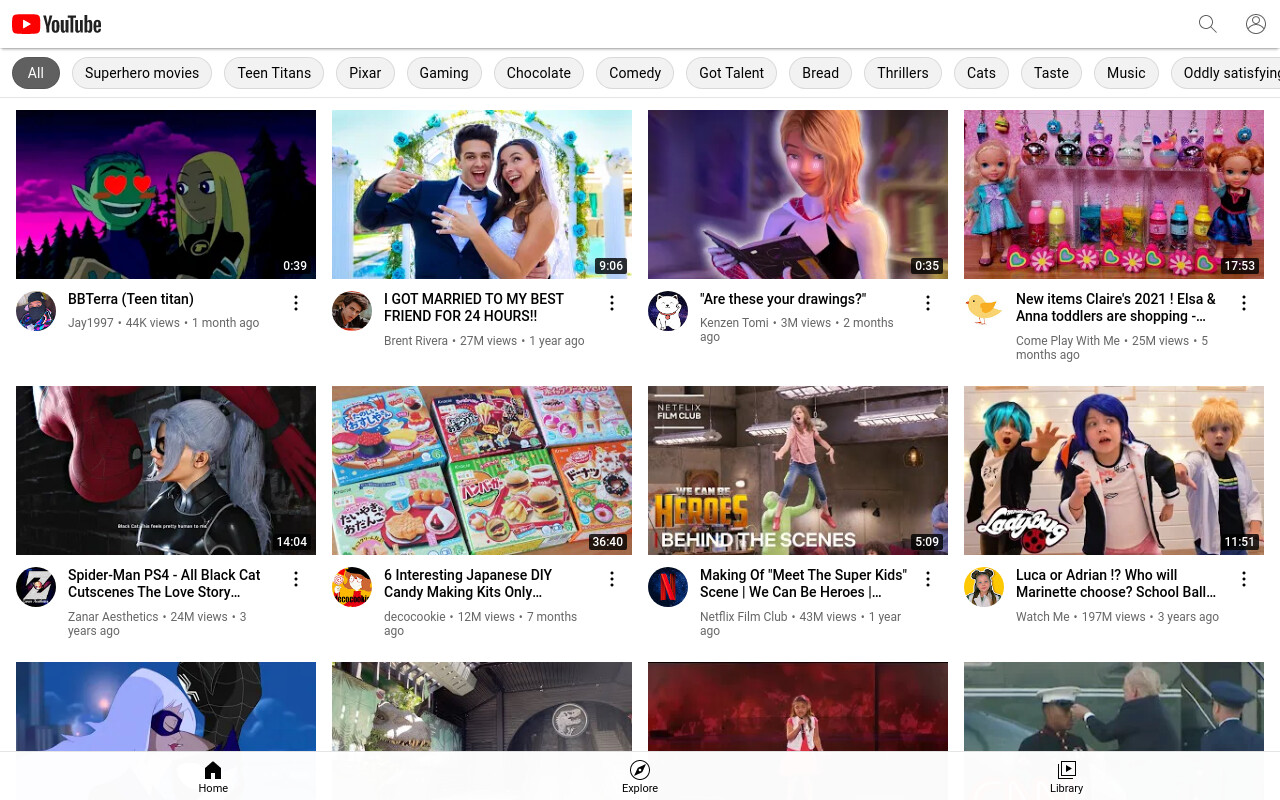Screen dimensions: 1280x800
Task: Open Zanar Aesthetics channel avatar
Action: (36, 587)
